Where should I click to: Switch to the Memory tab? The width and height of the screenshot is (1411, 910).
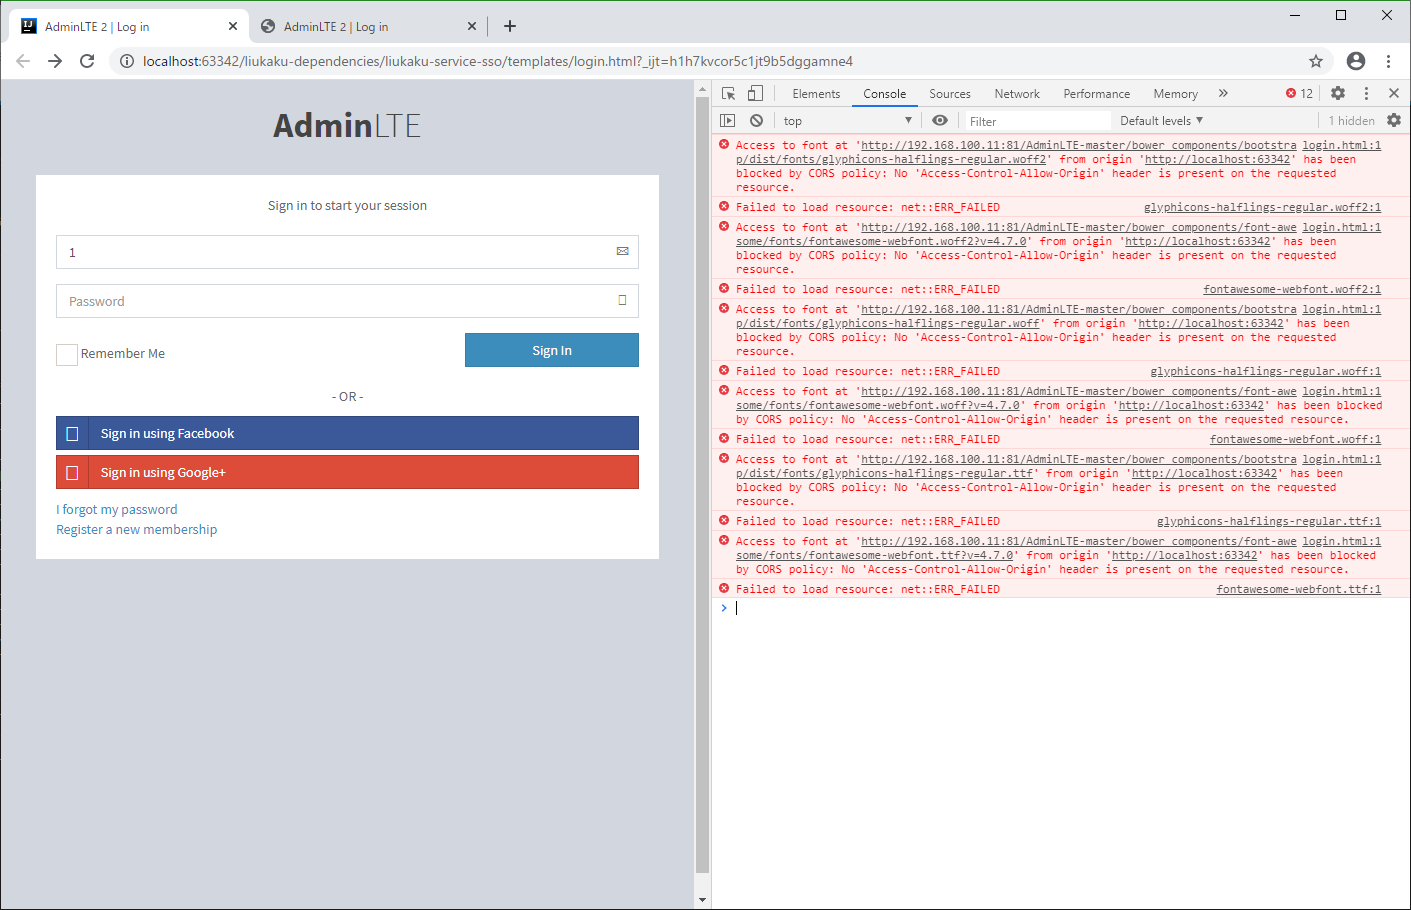pos(1175,93)
